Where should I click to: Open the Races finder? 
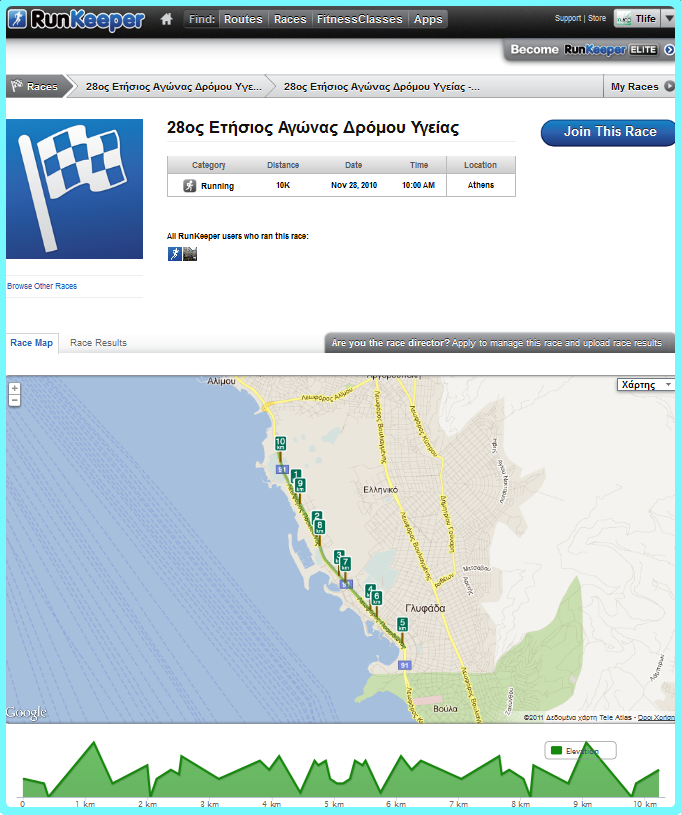[x=290, y=19]
